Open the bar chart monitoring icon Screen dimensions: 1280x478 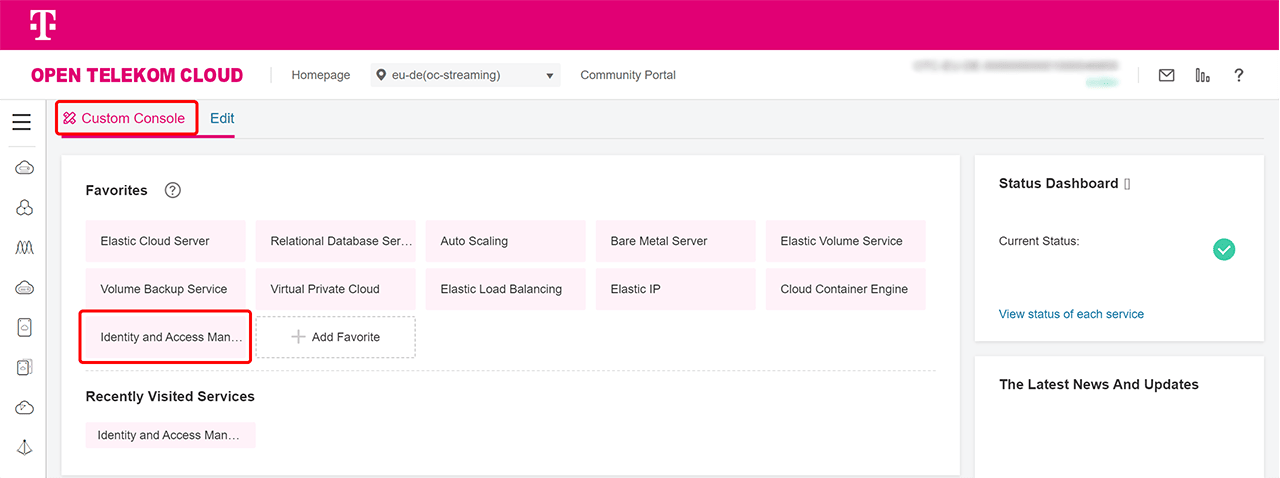pos(1202,75)
